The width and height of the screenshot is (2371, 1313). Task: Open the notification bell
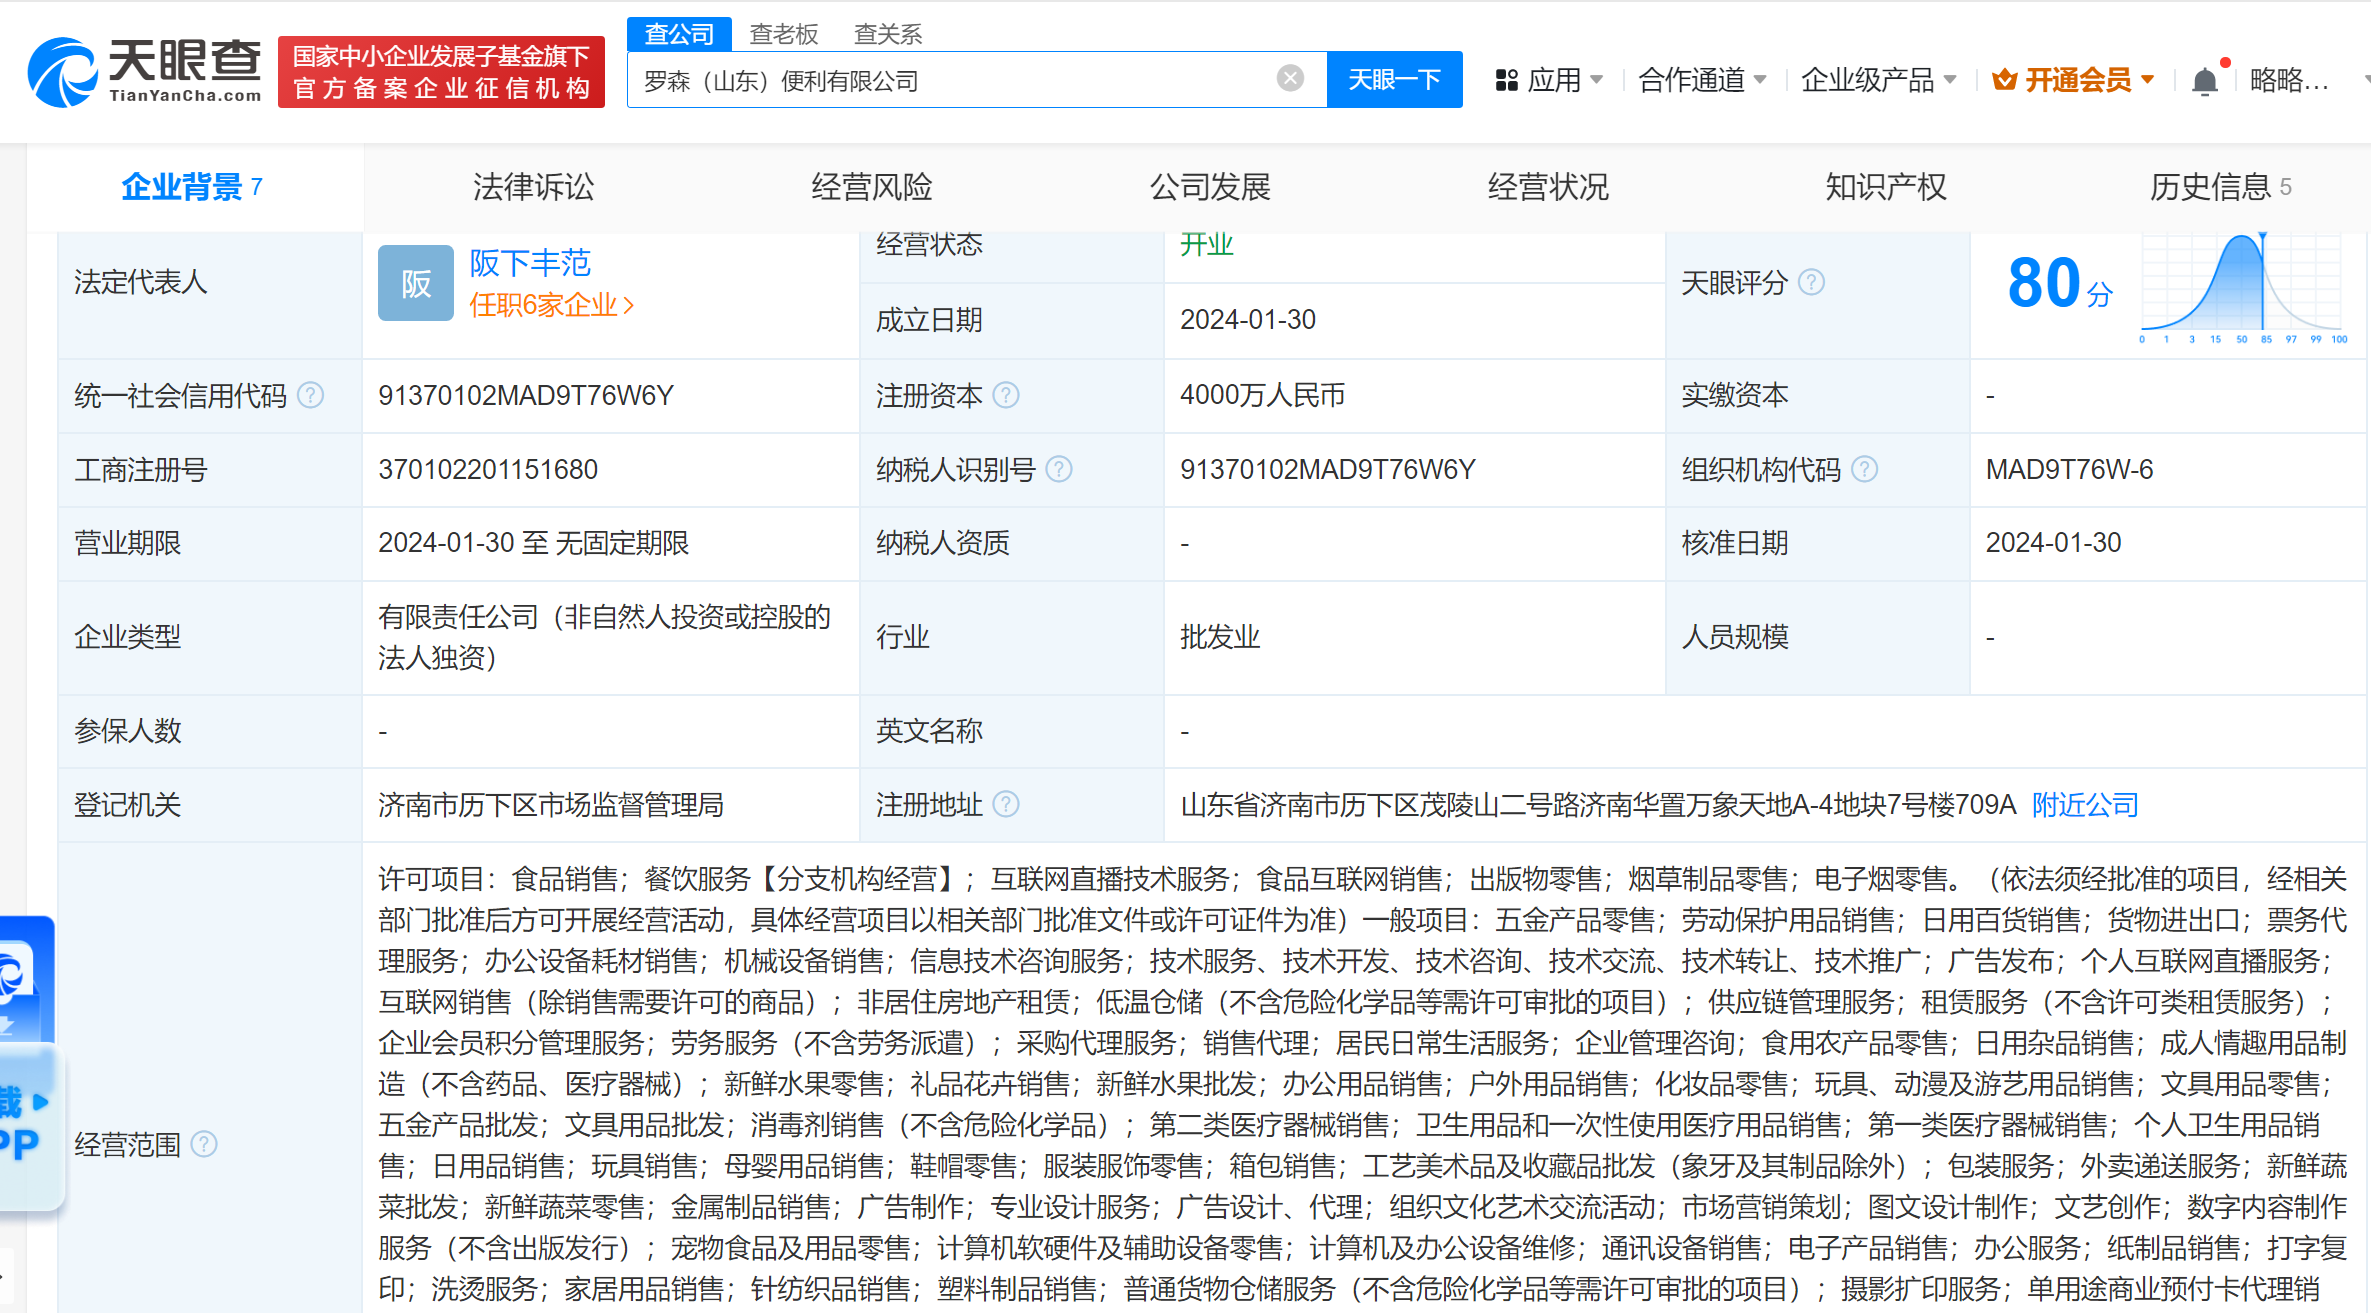[x=2204, y=80]
